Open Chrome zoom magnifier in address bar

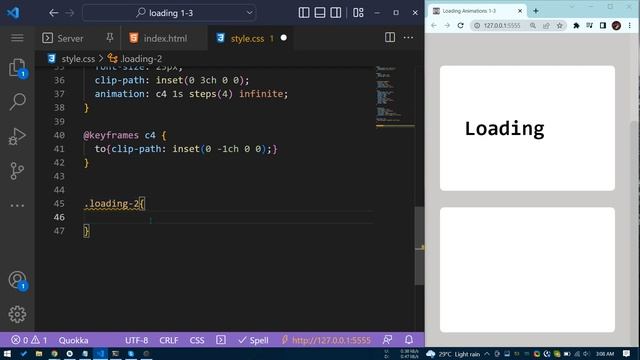coord(533,25)
